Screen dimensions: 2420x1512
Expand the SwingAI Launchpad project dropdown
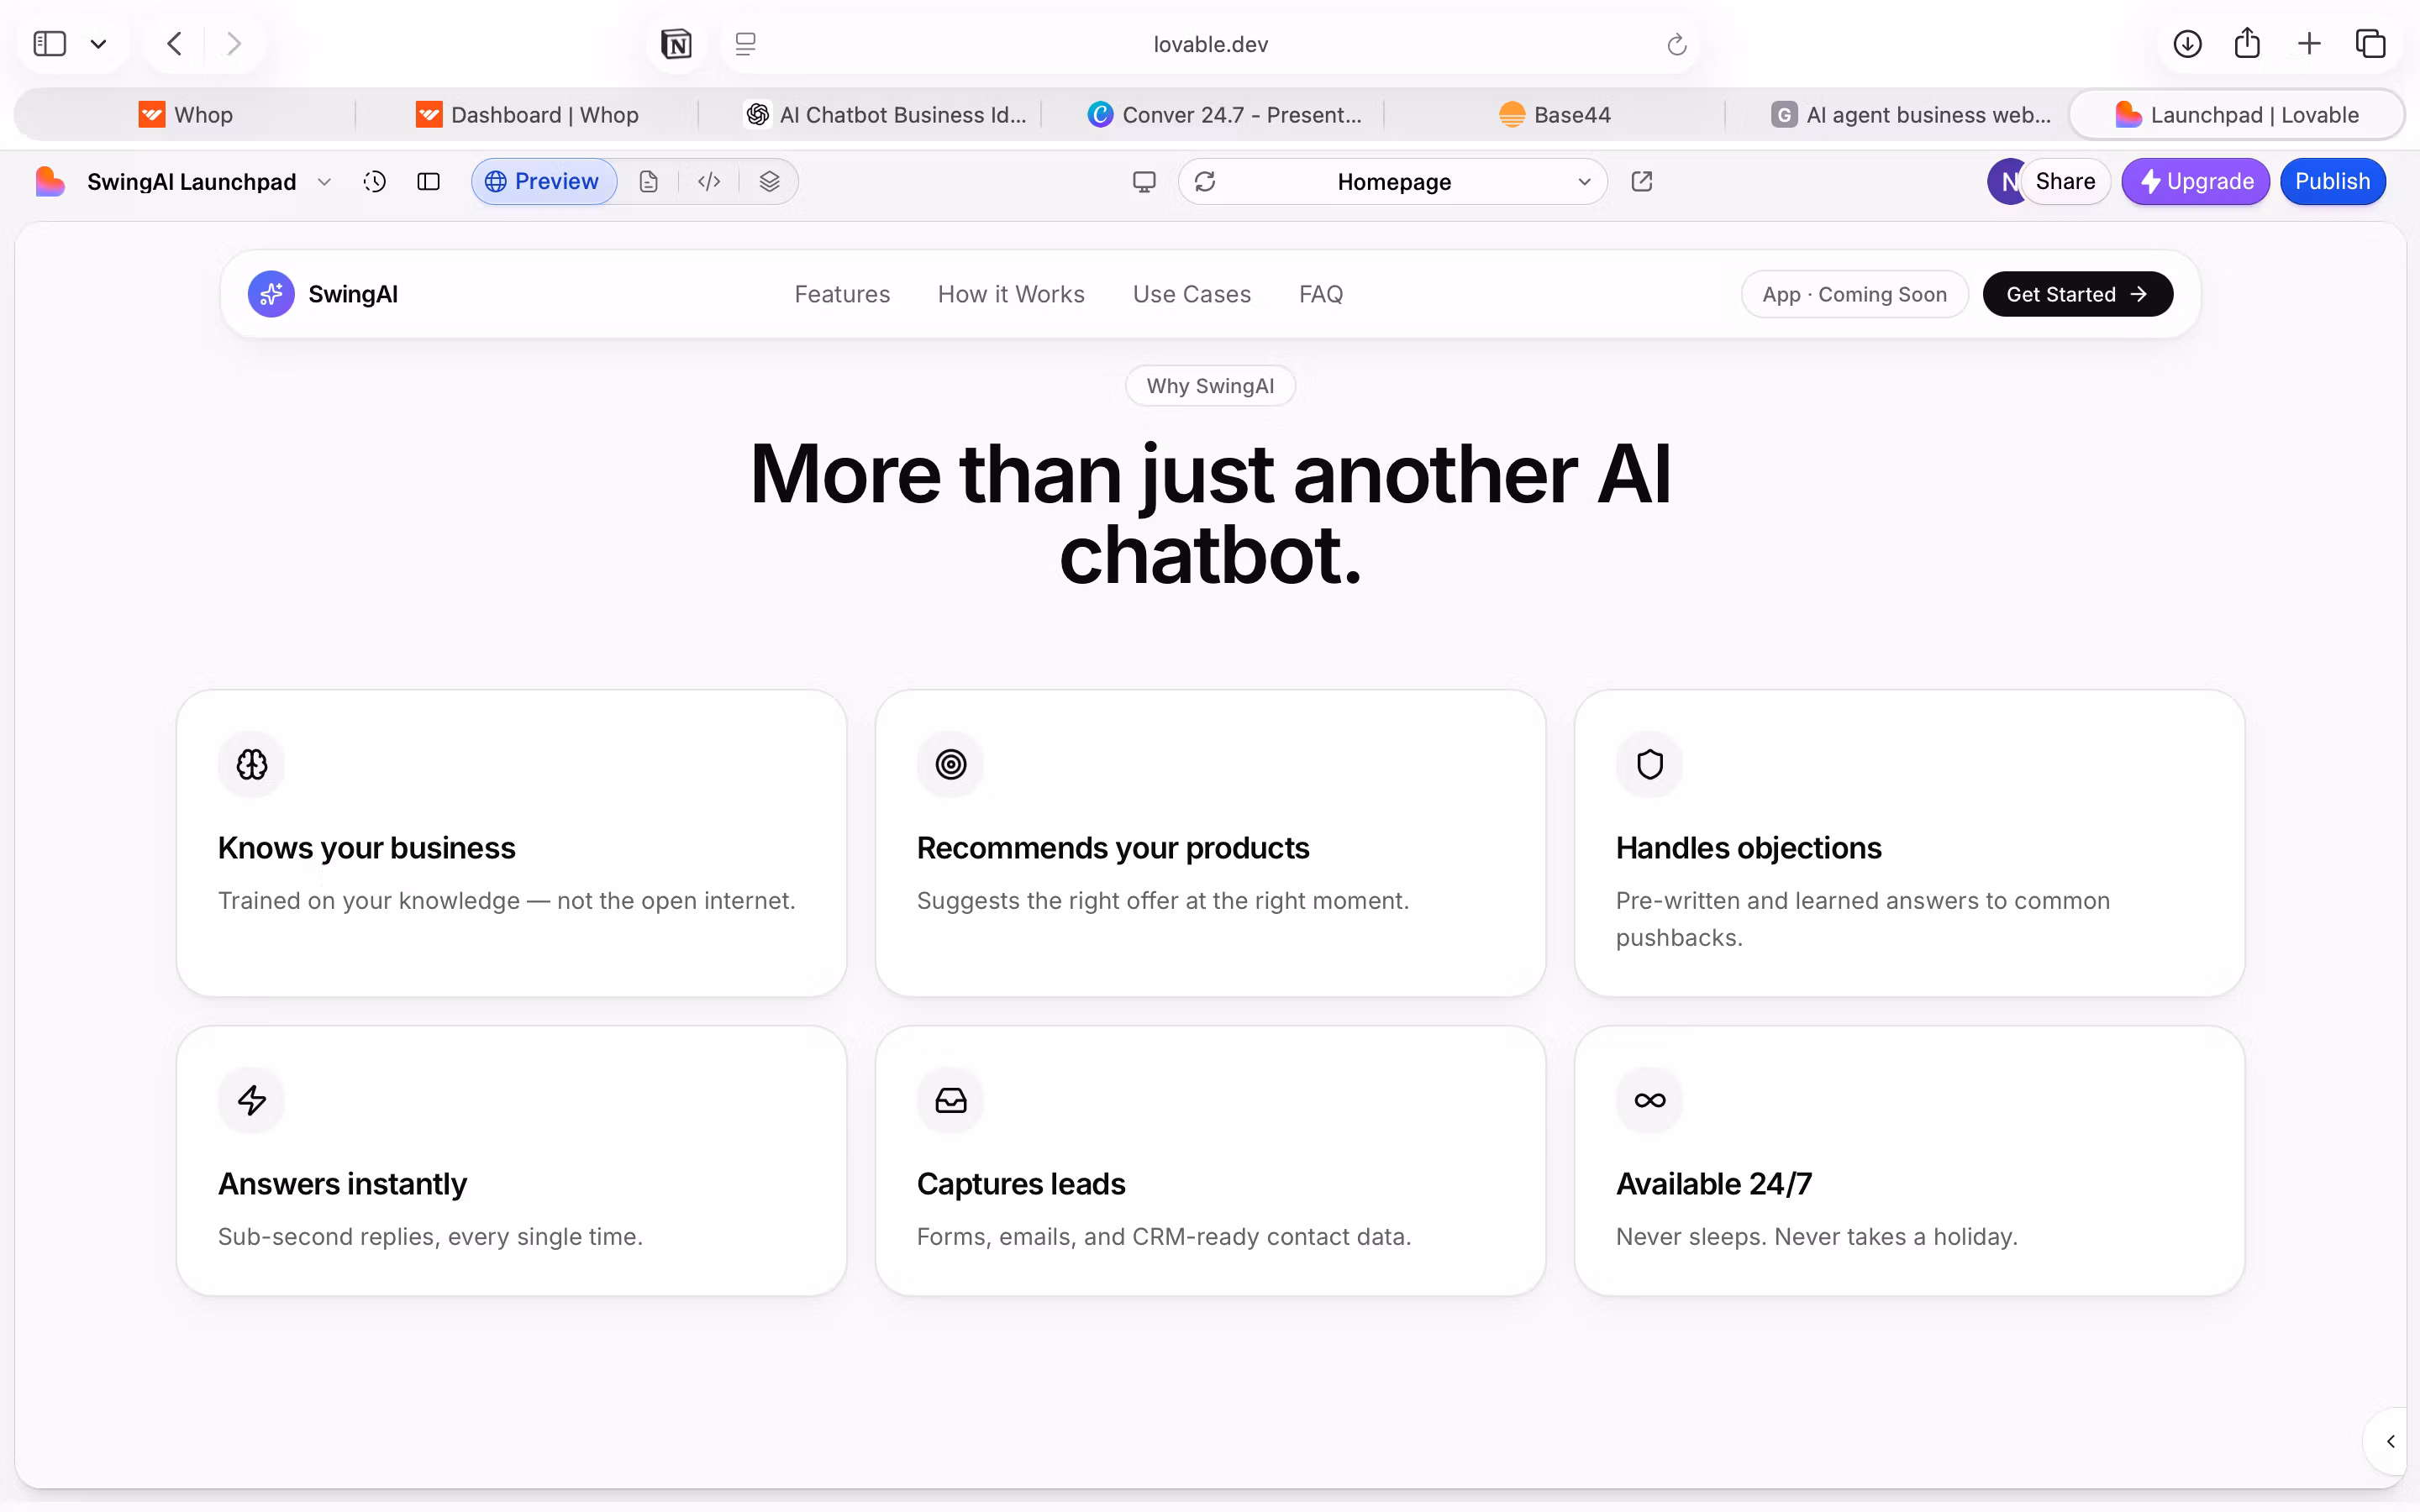click(324, 182)
